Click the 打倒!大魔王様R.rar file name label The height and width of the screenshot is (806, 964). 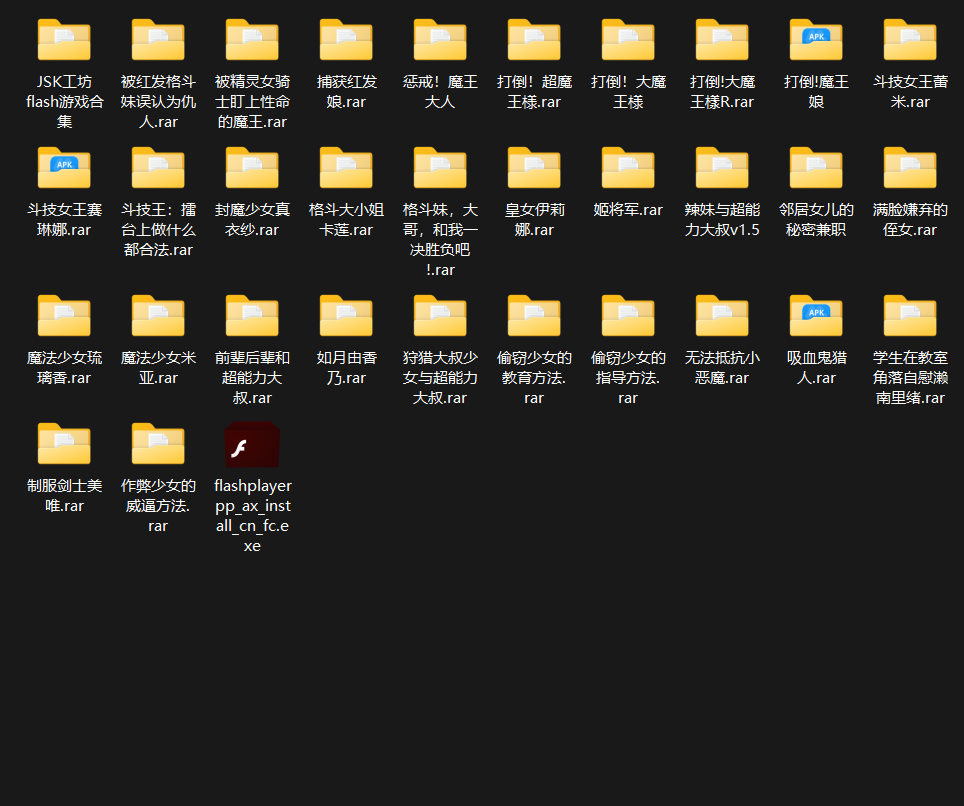(x=722, y=92)
